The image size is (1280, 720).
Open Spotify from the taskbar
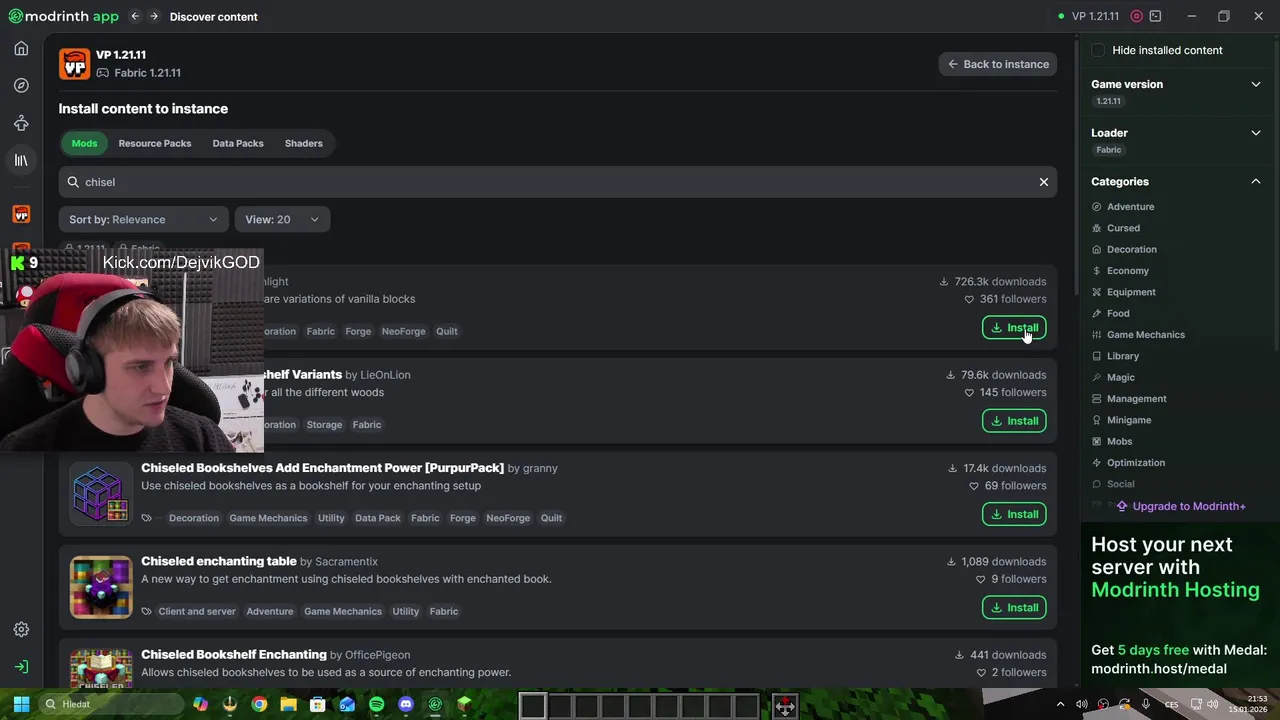click(x=376, y=704)
